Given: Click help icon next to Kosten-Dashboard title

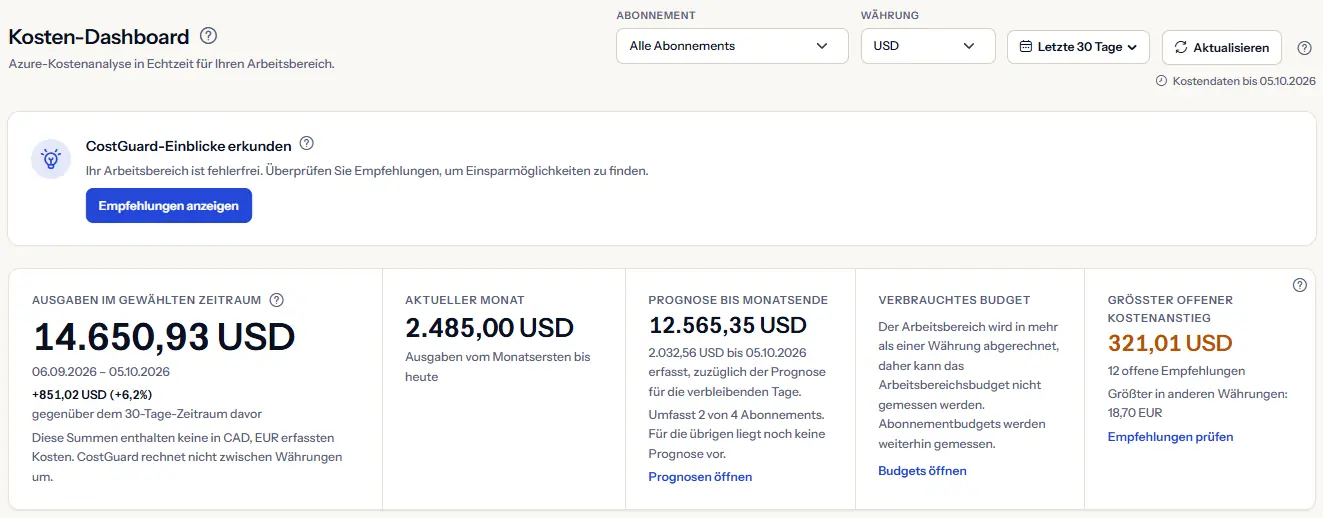Looking at the screenshot, I should point(208,36).
